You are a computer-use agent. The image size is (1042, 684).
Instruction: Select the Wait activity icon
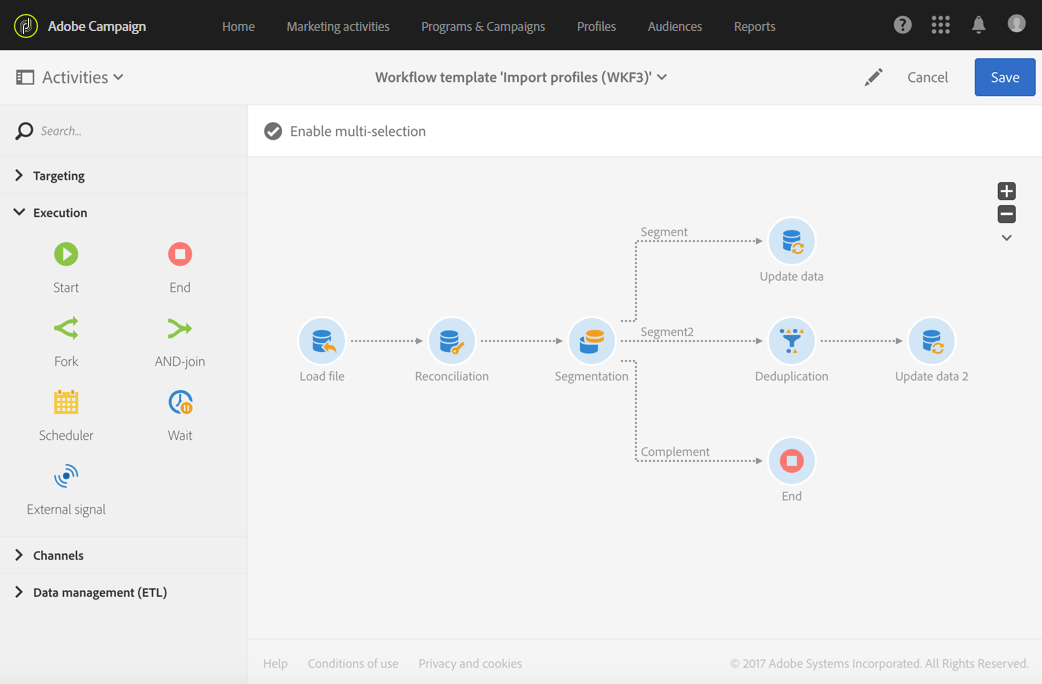179,402
